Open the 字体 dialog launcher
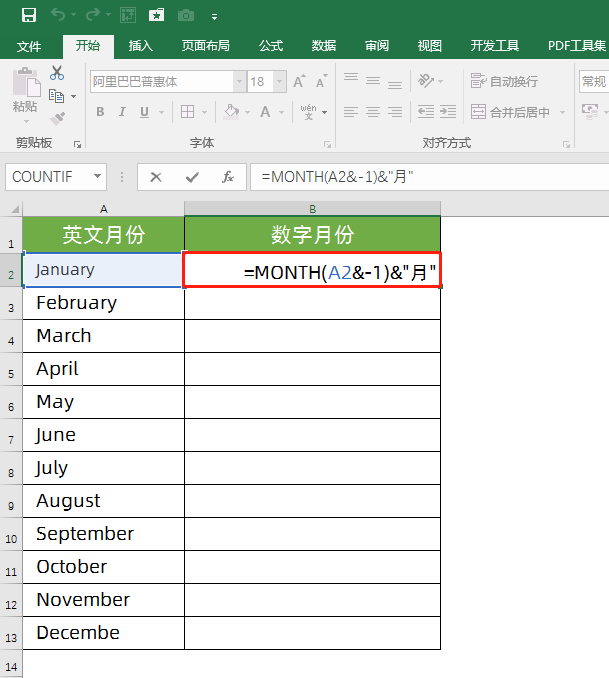The height and width of the screenshot is (678, 609). click(x=327, y=144)
